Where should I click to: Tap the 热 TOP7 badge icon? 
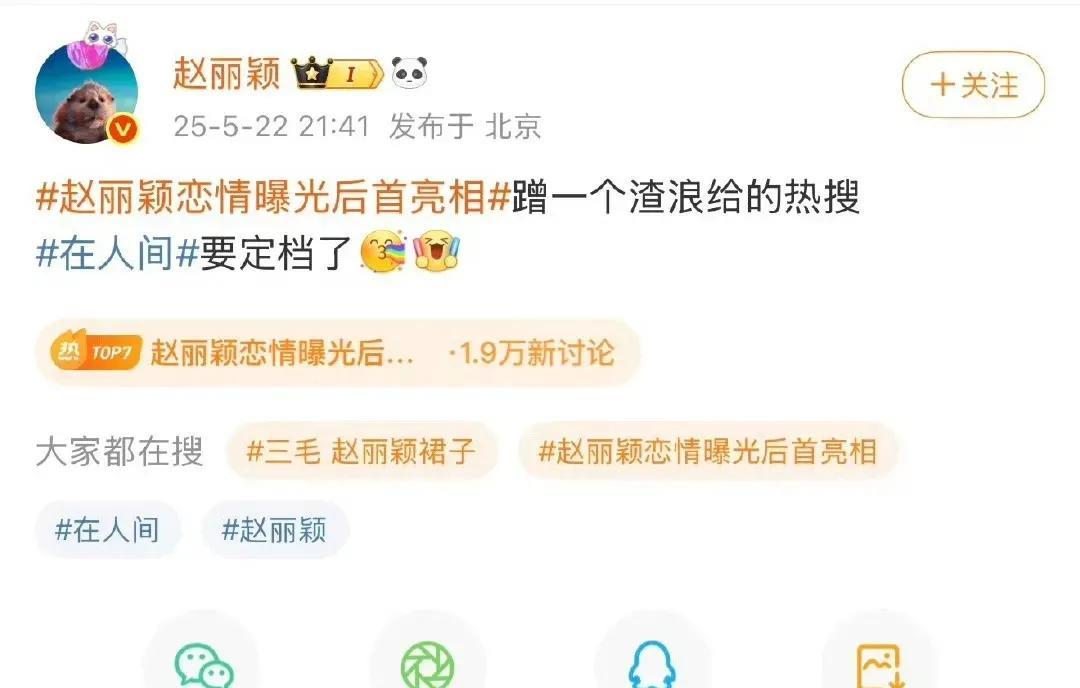(x=96, y=353)
